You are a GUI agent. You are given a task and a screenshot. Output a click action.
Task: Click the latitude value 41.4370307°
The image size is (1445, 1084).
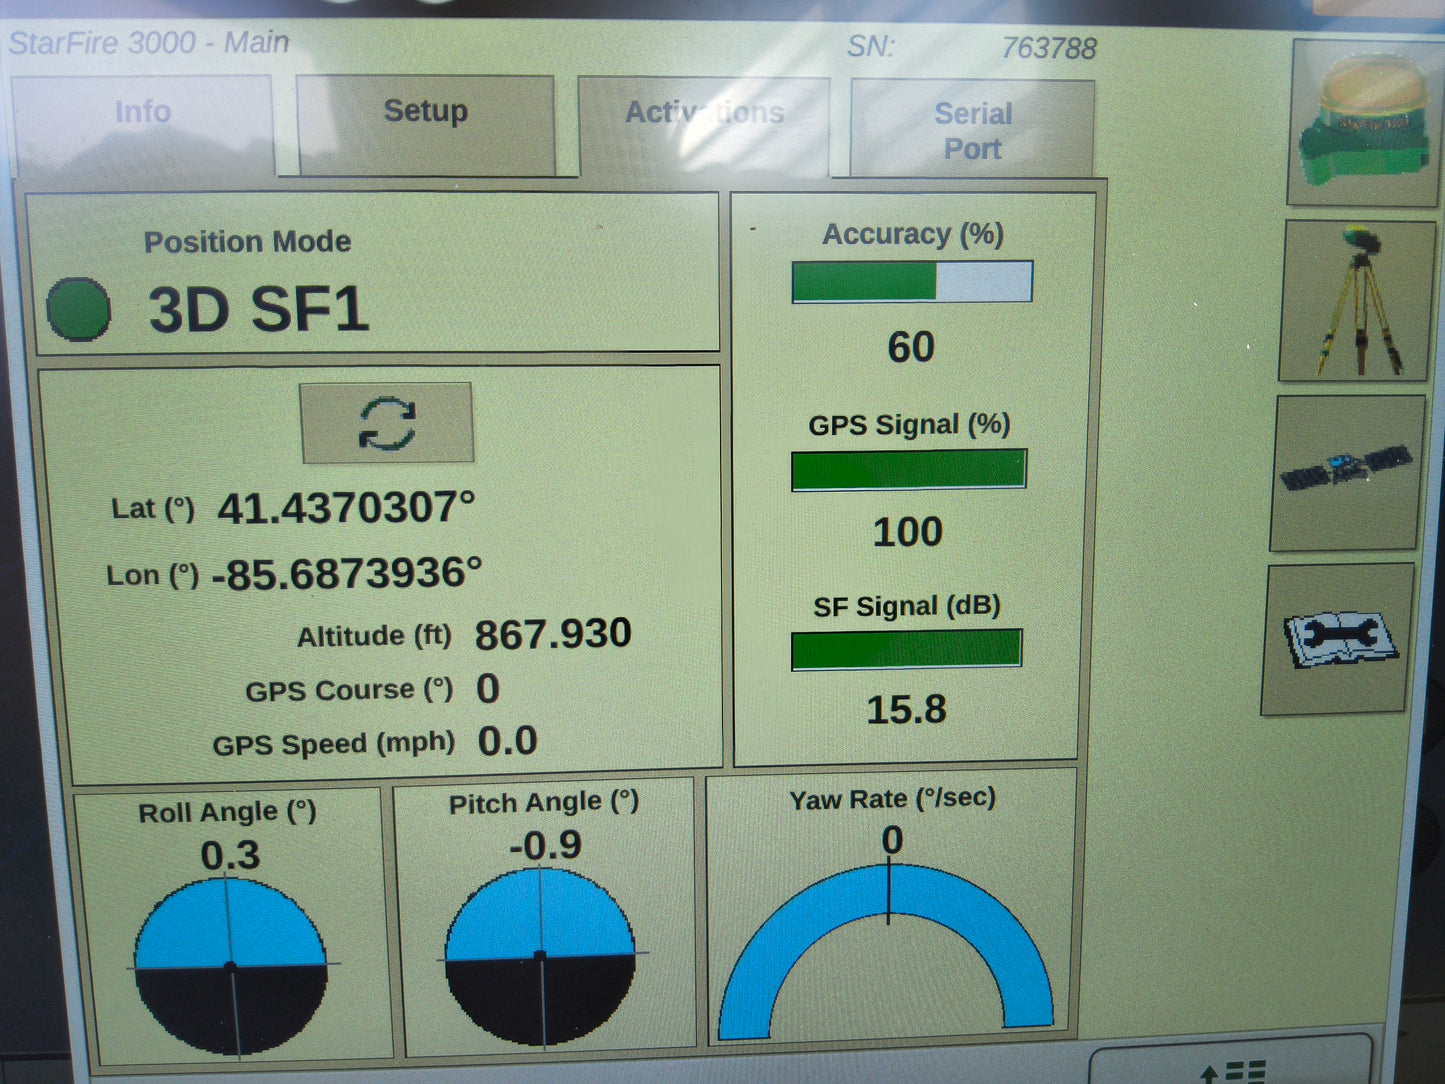[346, 508]
